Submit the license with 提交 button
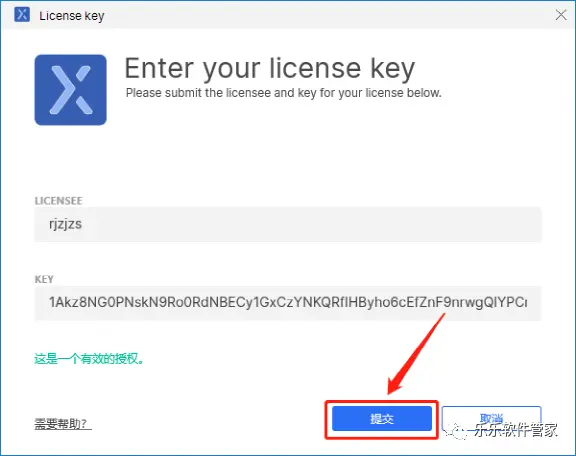The width and height of the screenshot is (576, 456). tap(382, 419)
